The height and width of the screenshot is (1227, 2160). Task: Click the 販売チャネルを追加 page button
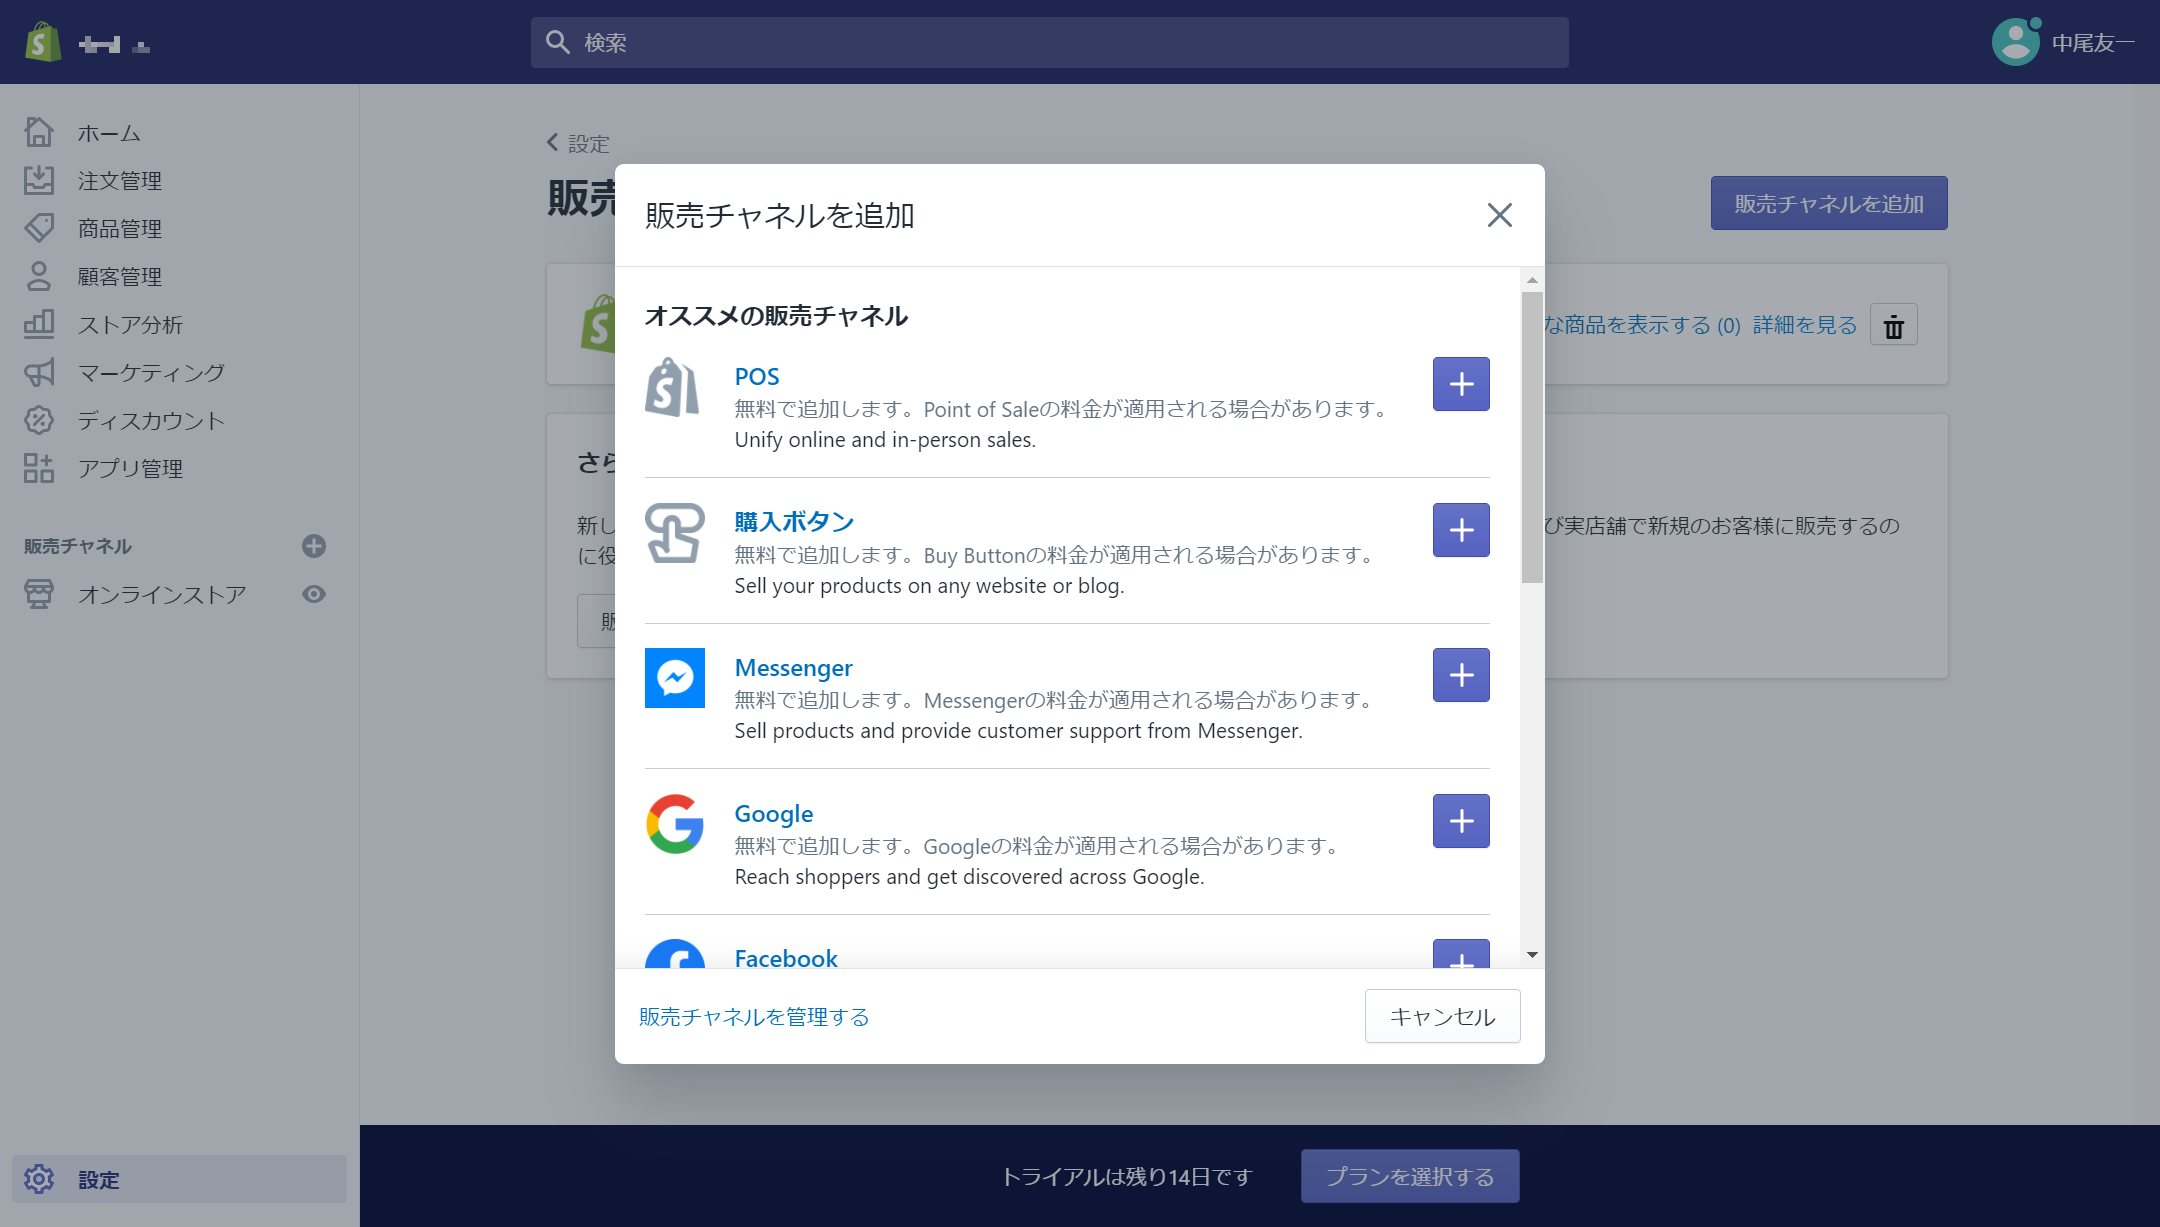tap(1829, 203)
